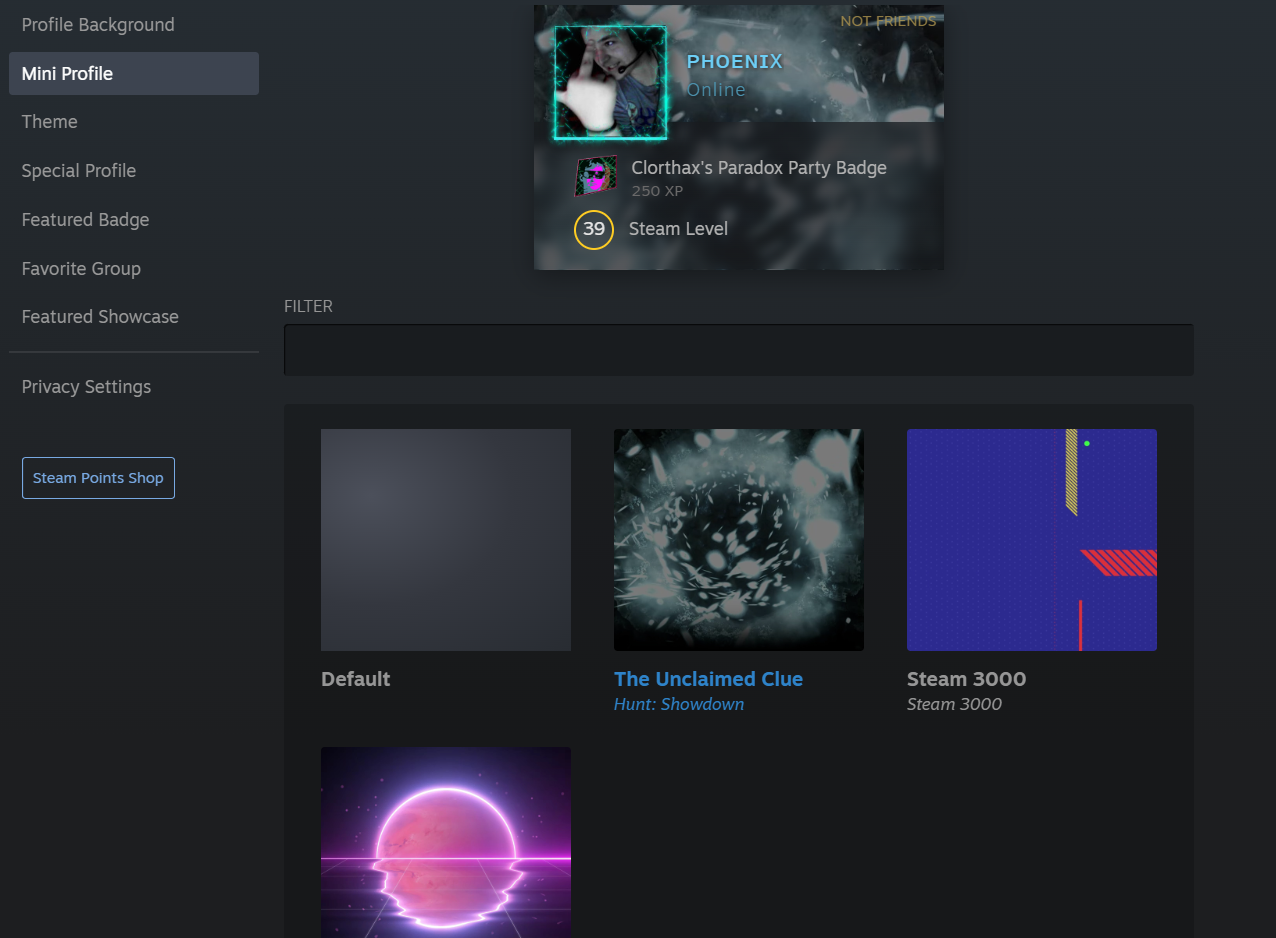Click the FILTER label above the input
This screenshot has width=1276, height=938.
click(x=308, y=306)
